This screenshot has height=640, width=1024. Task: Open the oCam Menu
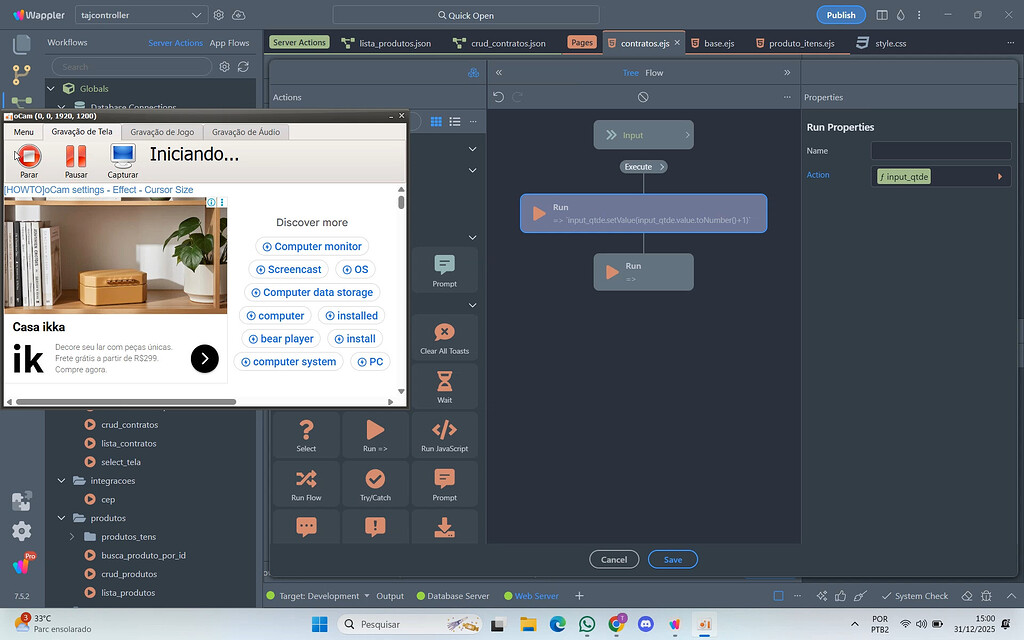[x=24, y=132]
